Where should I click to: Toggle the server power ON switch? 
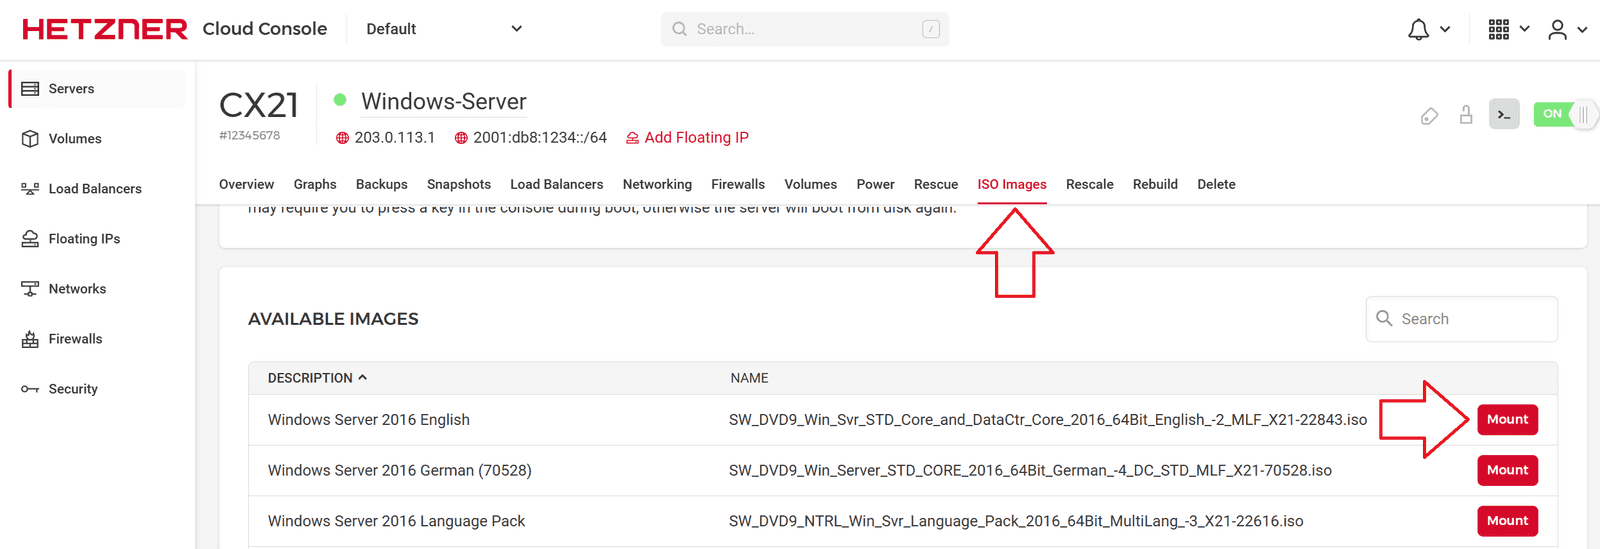click(x=1564, y=115)
